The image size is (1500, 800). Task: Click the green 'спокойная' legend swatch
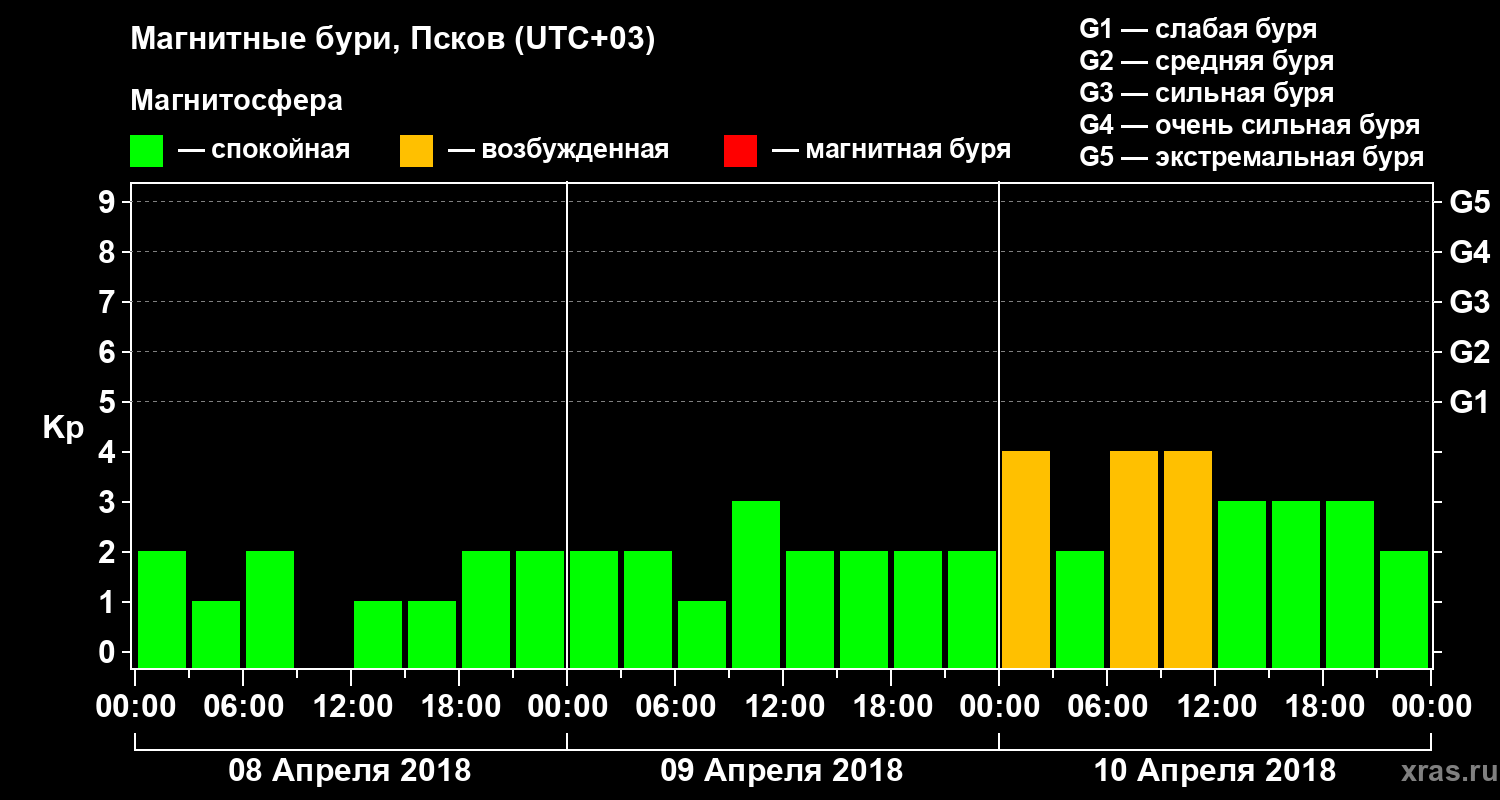click(x=146, y=151)
